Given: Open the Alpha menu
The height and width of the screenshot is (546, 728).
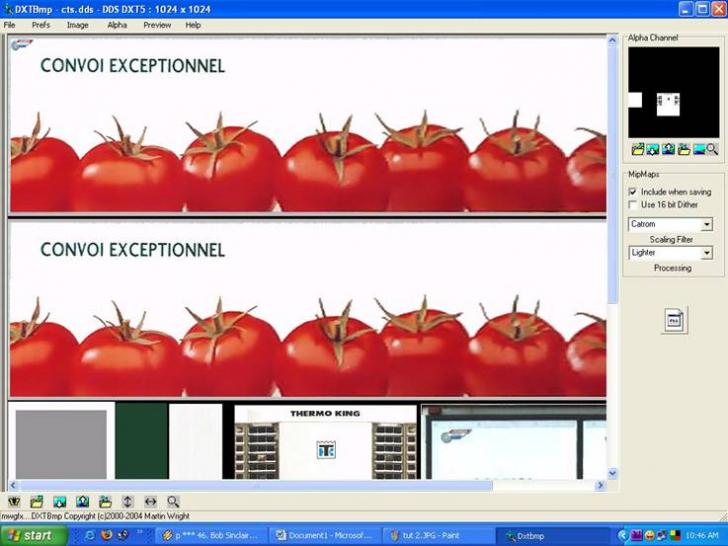Looking at the screenshot, I should pyautogui.click(x=117, y=25).
